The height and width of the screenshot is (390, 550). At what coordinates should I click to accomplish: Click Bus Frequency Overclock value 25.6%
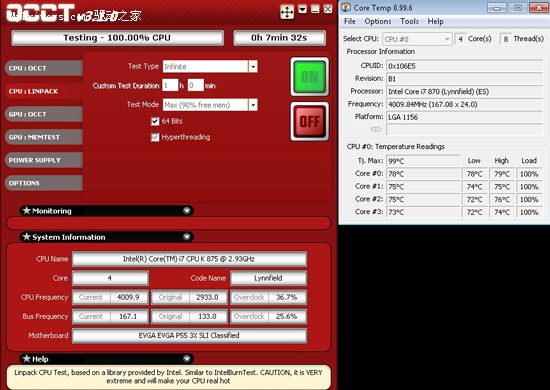(287, 316)
